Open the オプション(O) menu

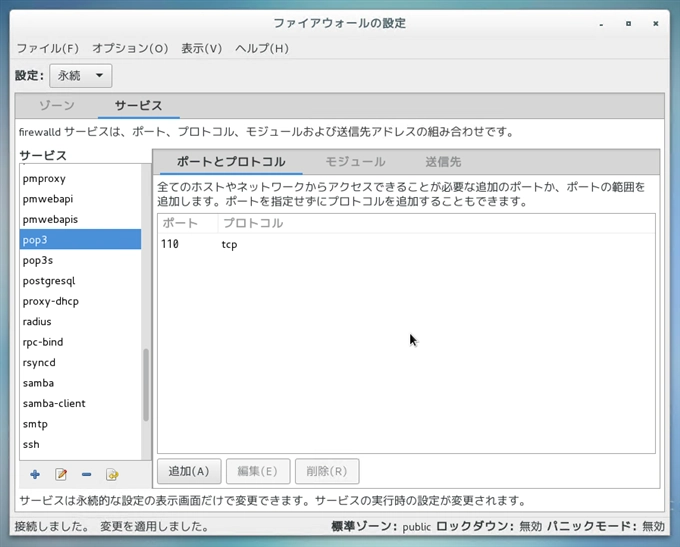click(x=130, y=48)
